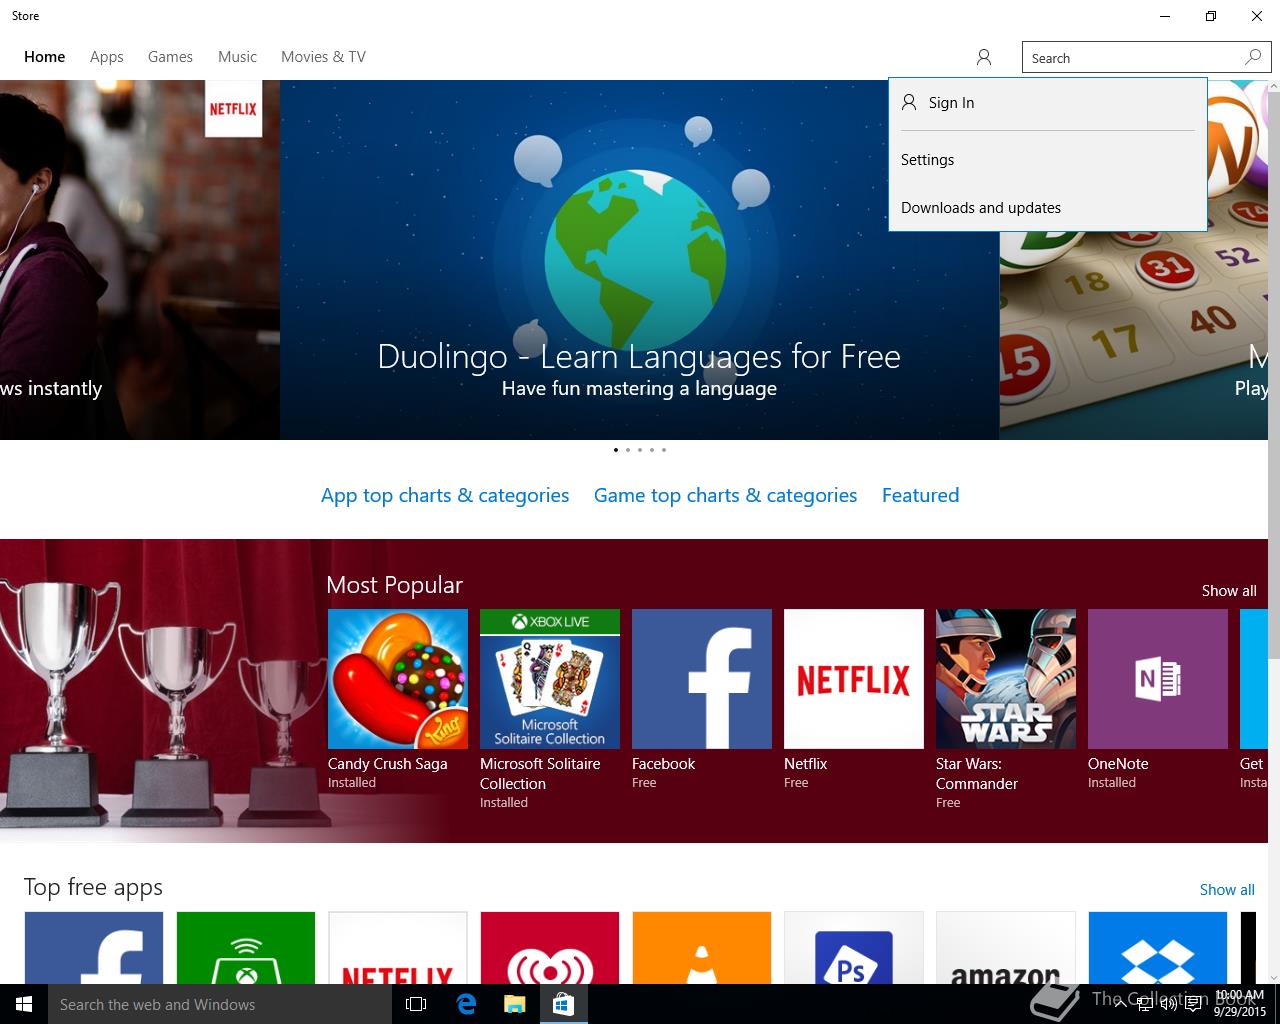Select the Amazon app icon
This screenshot has width=1280, height=1024.
point(1006,948)
